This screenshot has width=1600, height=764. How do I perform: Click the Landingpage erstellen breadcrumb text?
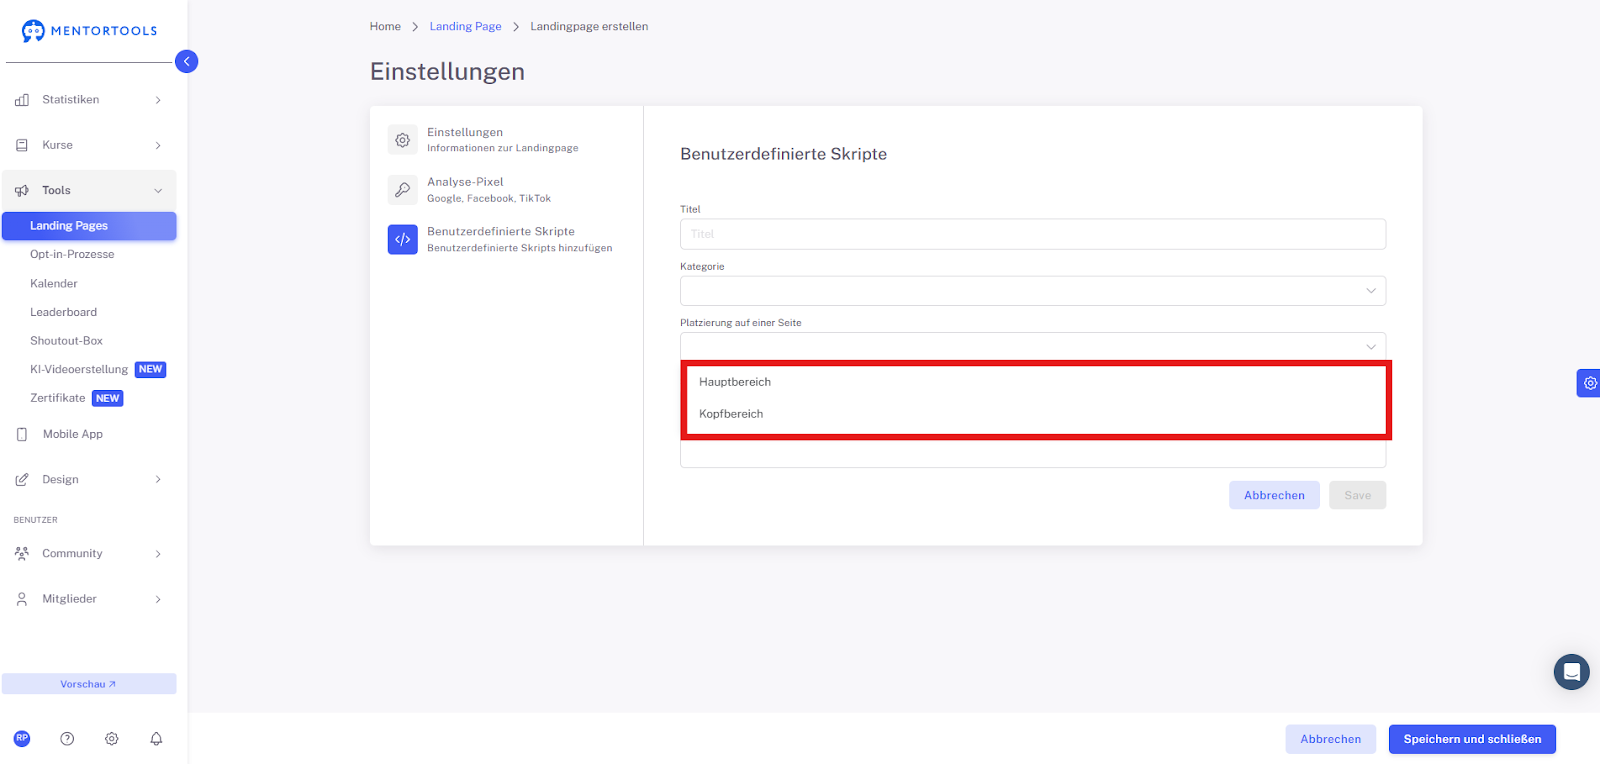tap(589, 27)
